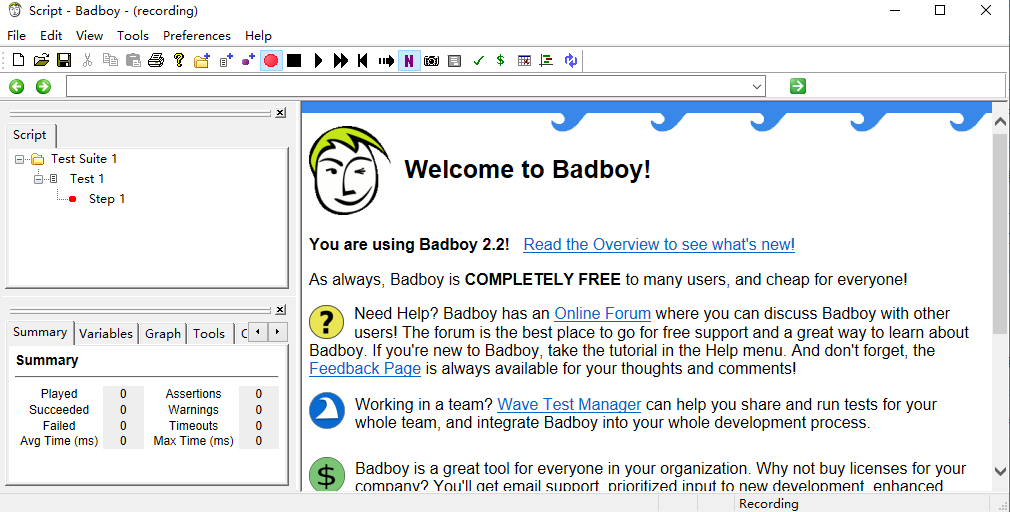Open the Online Forum link
This screenshot has width=1010, height=512.
coord(602,314)
